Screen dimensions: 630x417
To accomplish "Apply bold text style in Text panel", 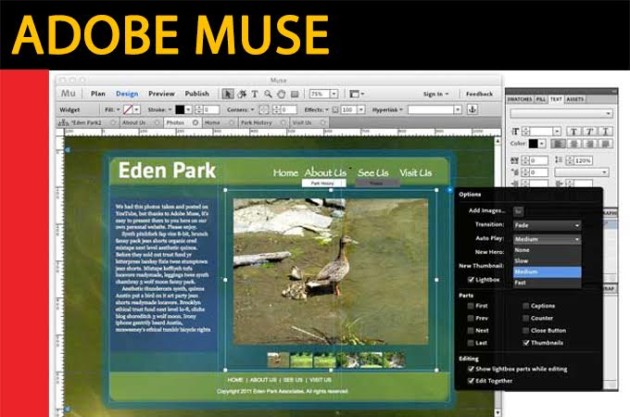I will point(574,131).
